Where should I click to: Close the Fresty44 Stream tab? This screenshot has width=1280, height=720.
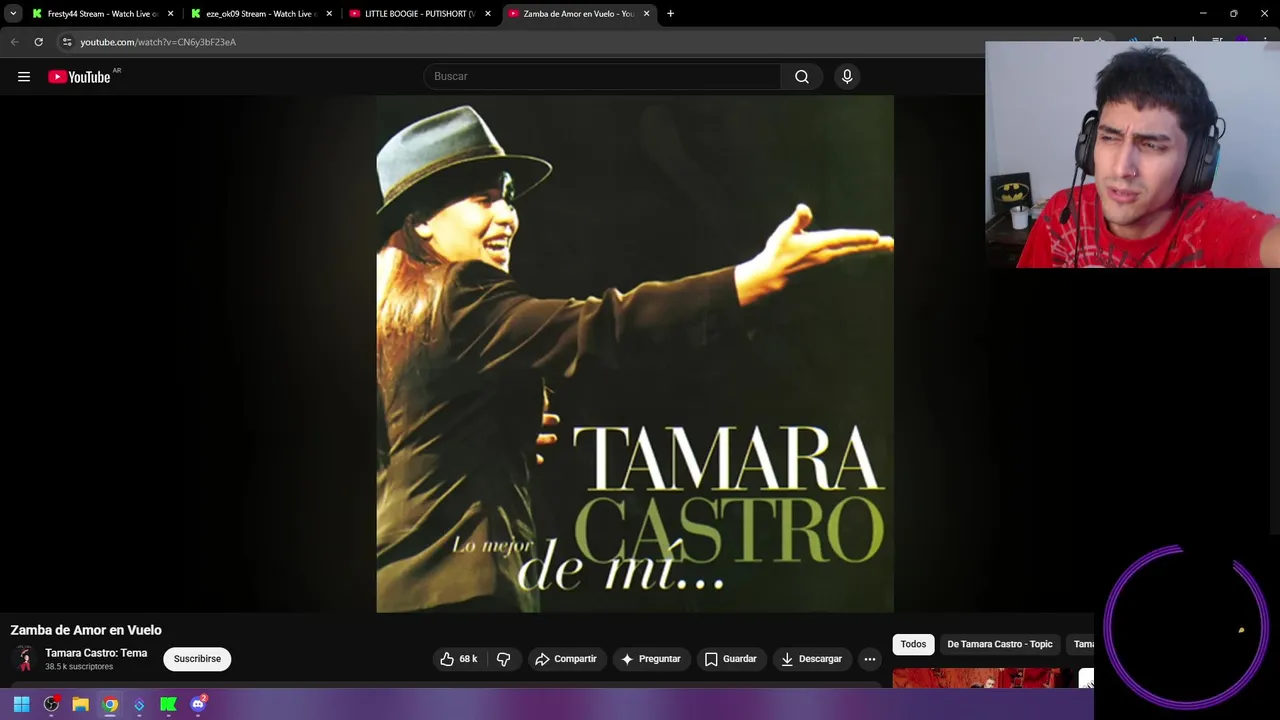click(x=170, y=14)
